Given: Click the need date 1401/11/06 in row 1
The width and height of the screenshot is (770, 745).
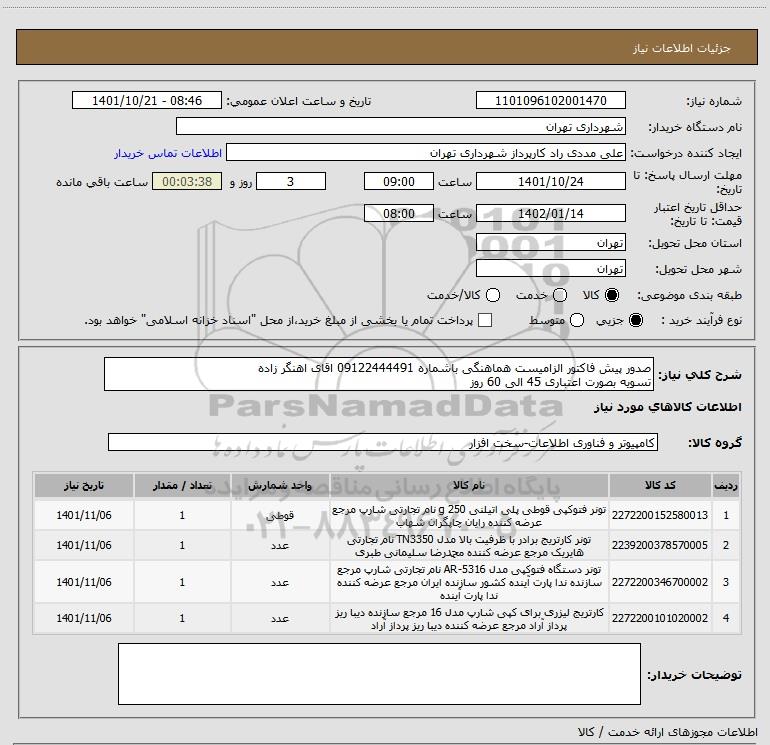Looking at the screenshot, I should pos(84,515).
